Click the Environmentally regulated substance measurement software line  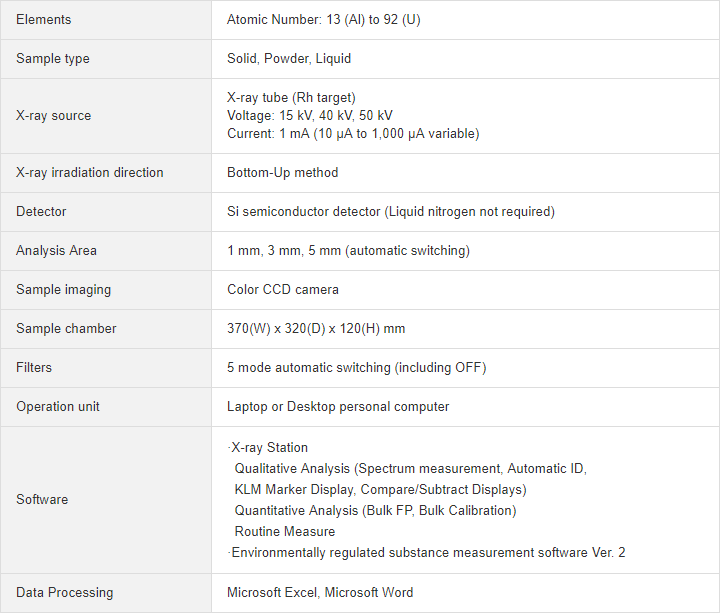click(427, 552)
